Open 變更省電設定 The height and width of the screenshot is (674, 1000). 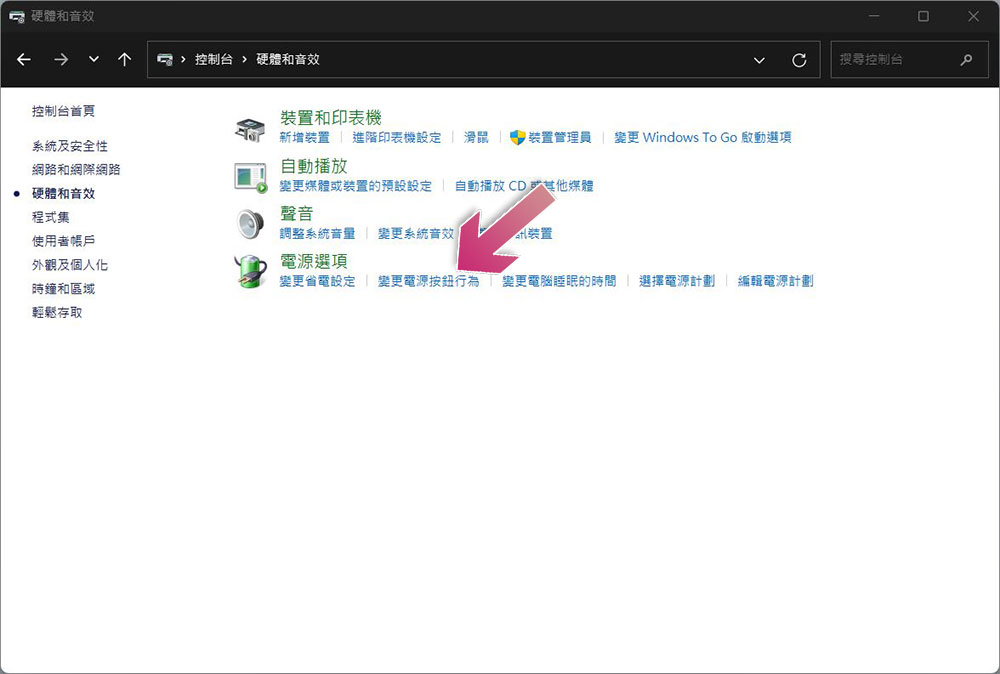(x=318, y=281)
